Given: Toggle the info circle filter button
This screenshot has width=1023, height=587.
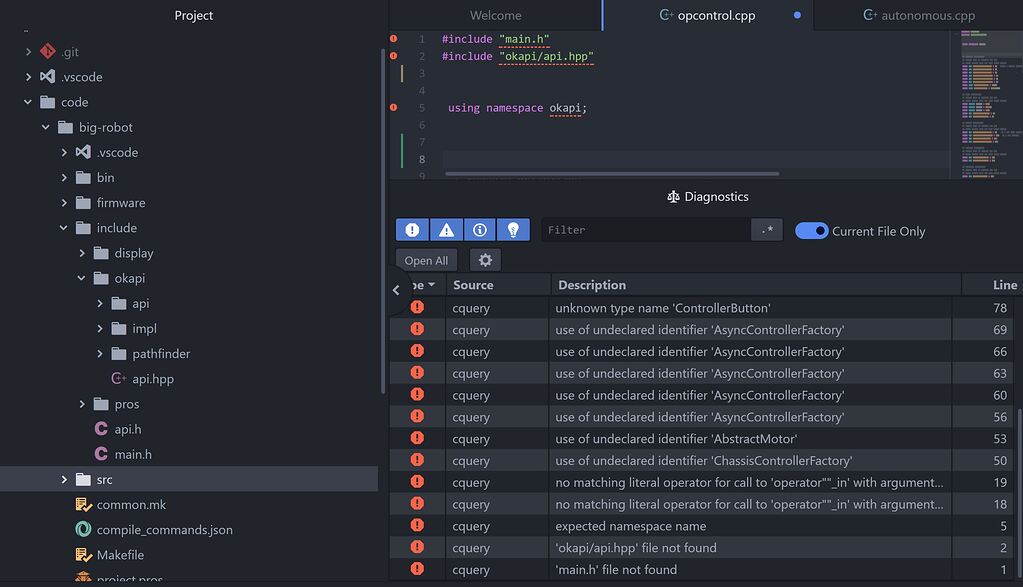Looking at the screenshot, I should pyautogui.click(x=480, y=230).
